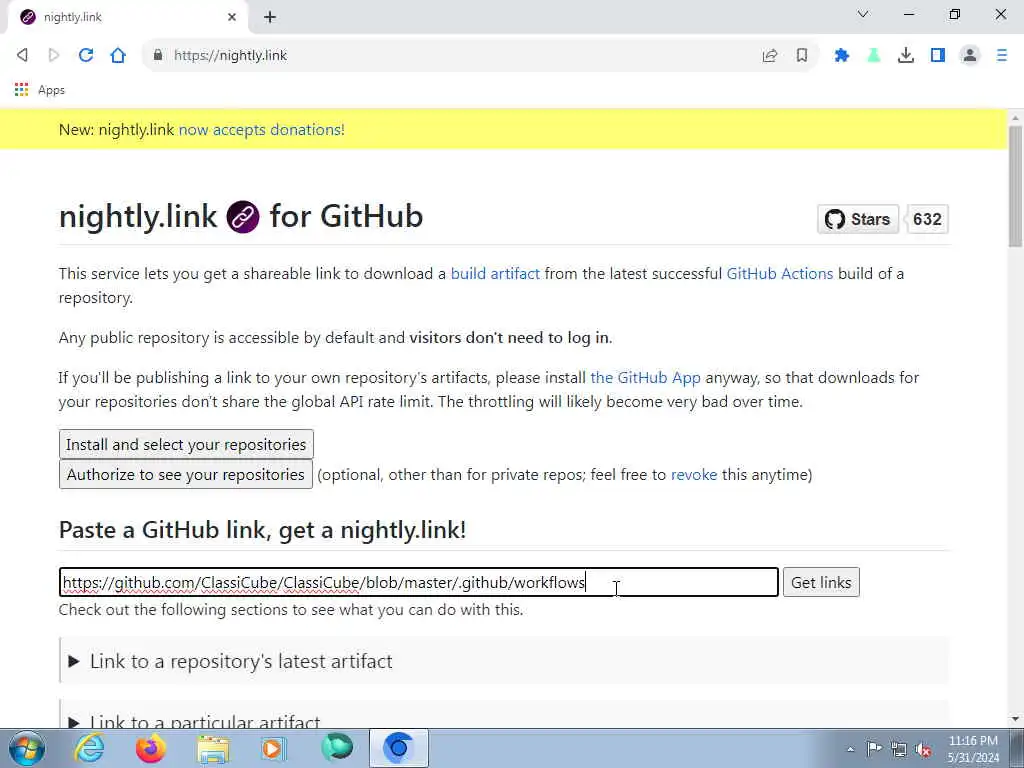
Task: Follow the 'revoke' link
Action: [694, 475]
